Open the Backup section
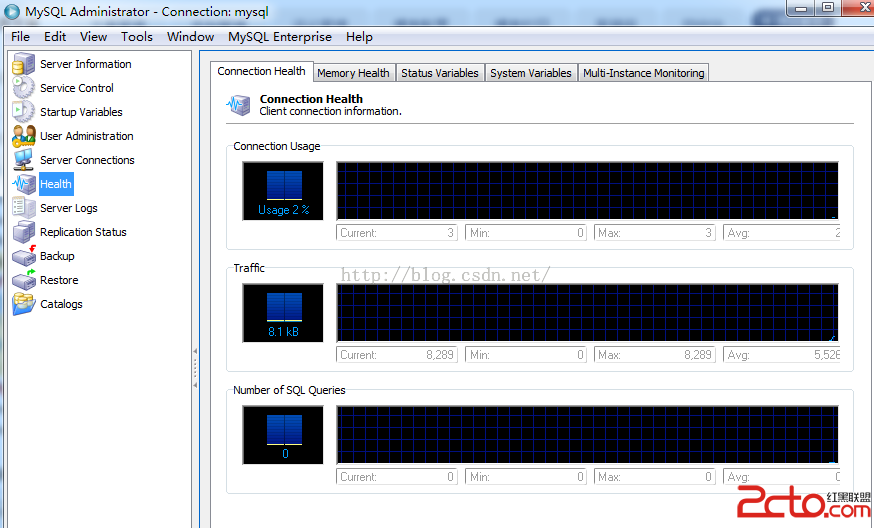The height and width of the screenshot is (528, 874). pyautogui.click(x=57, y=256)
